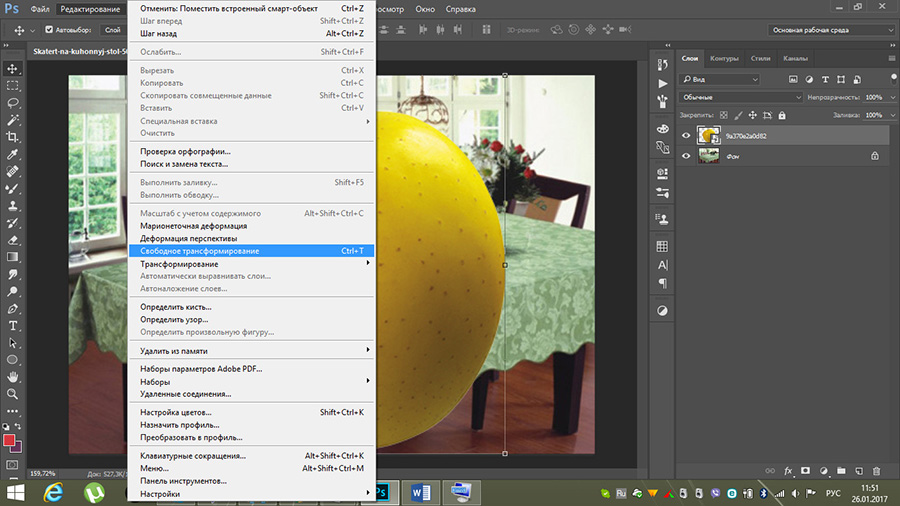Select the Zoom magnifier tool
The image size is (900, 506).
click(x=13, y=394)
